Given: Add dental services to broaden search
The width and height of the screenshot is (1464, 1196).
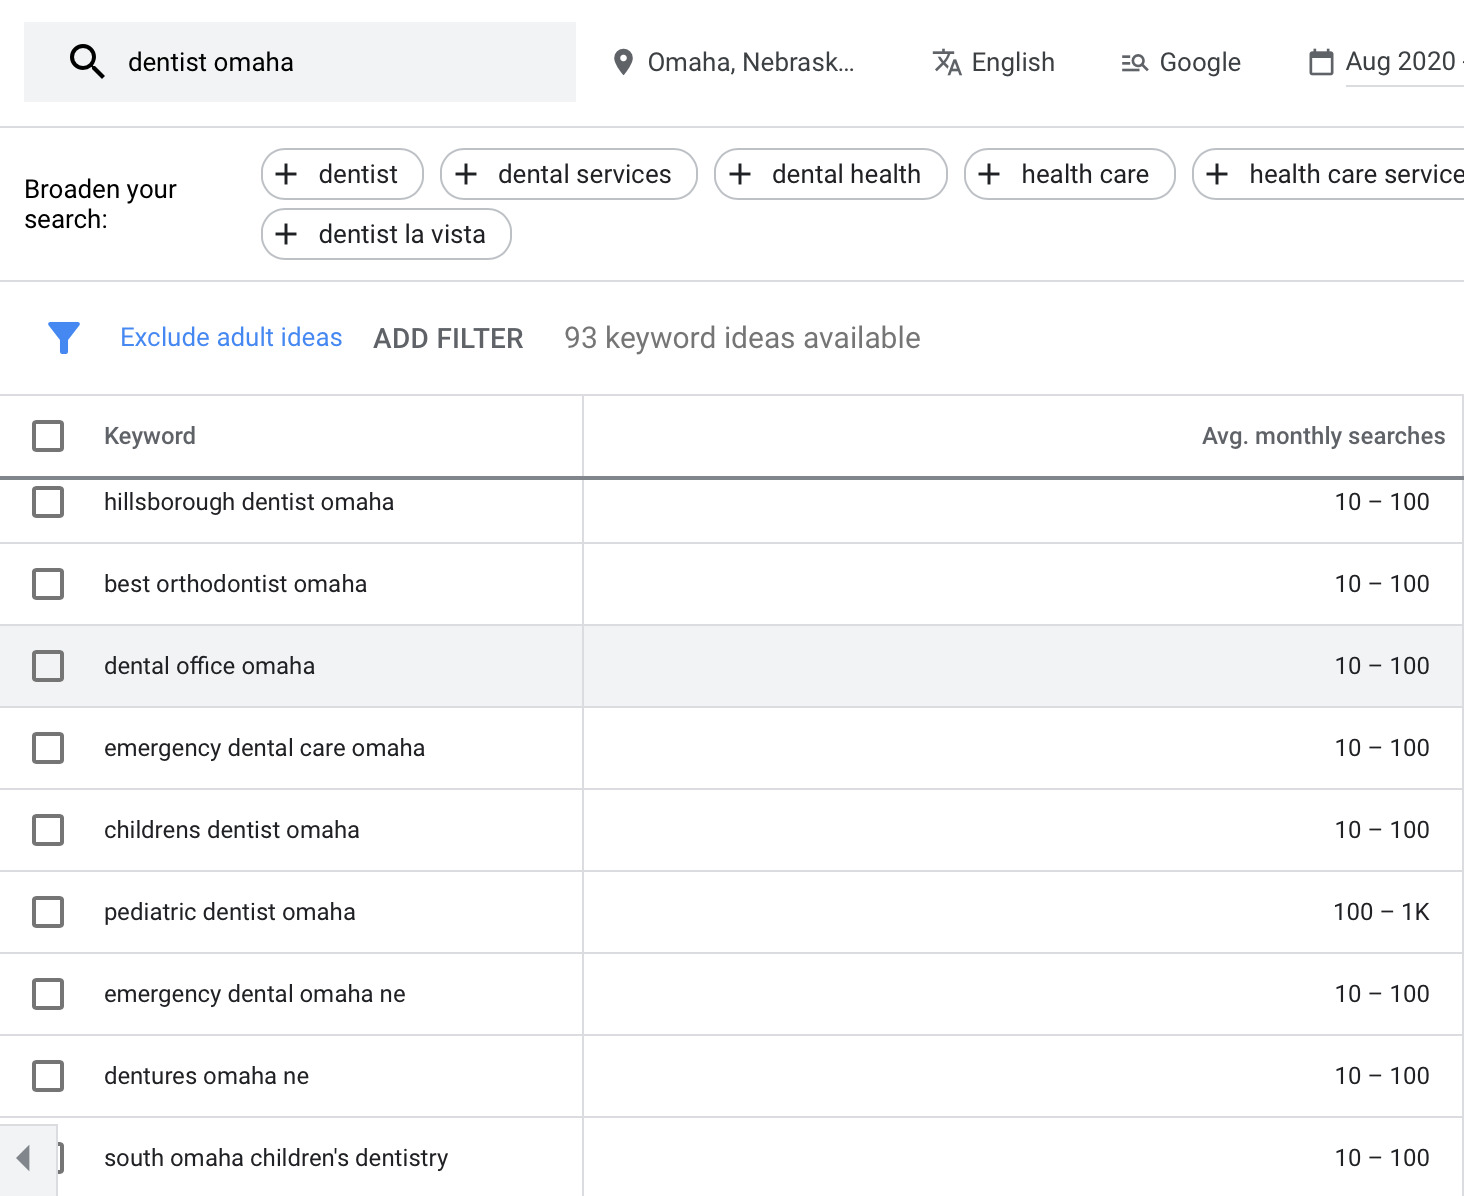Looking at the screenshot, I should pos(569,174).
